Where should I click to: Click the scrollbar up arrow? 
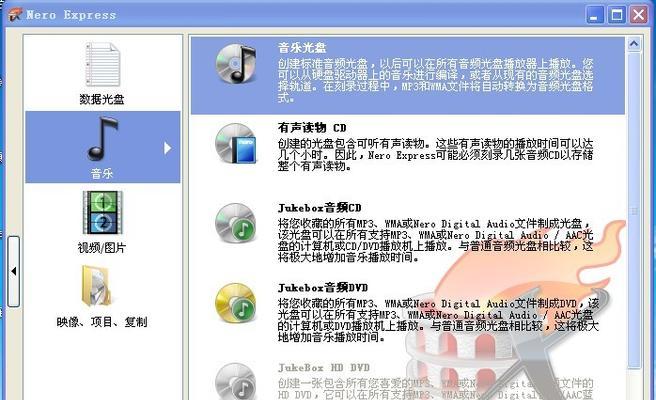tap(634, 44)
